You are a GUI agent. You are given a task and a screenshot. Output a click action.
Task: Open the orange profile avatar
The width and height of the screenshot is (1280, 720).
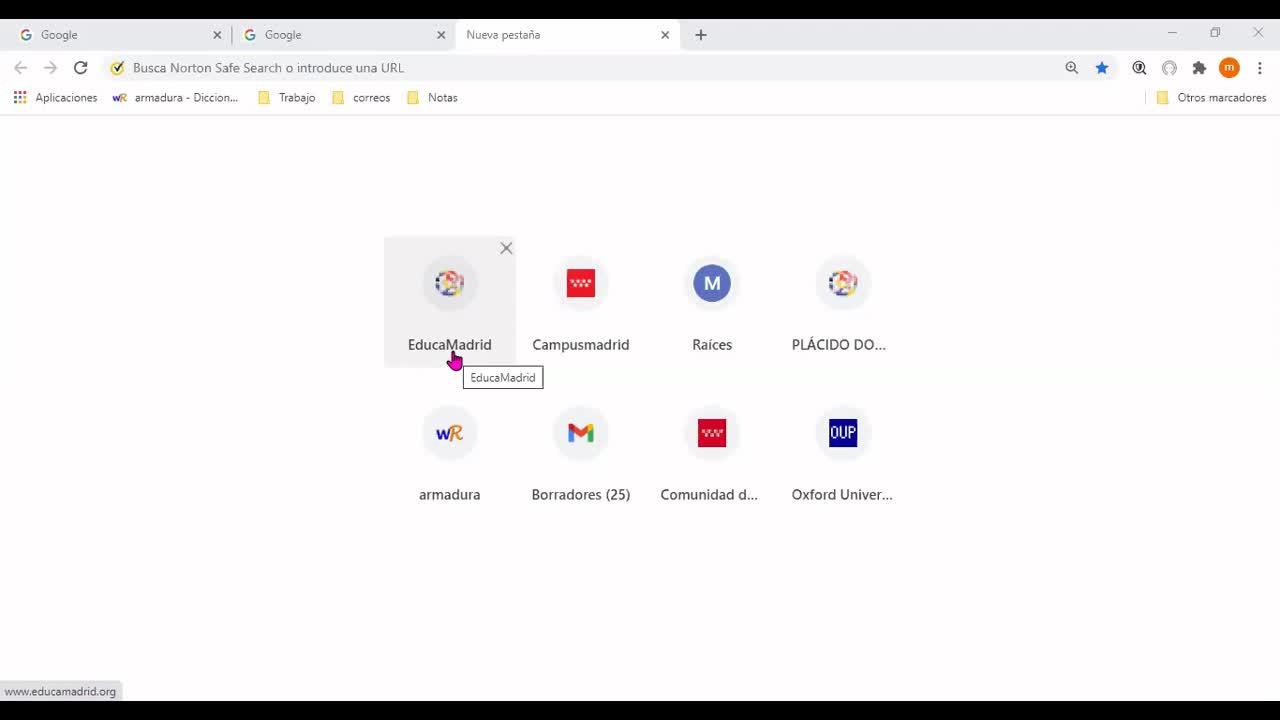pyautogui.click(x=1229, y=68)
